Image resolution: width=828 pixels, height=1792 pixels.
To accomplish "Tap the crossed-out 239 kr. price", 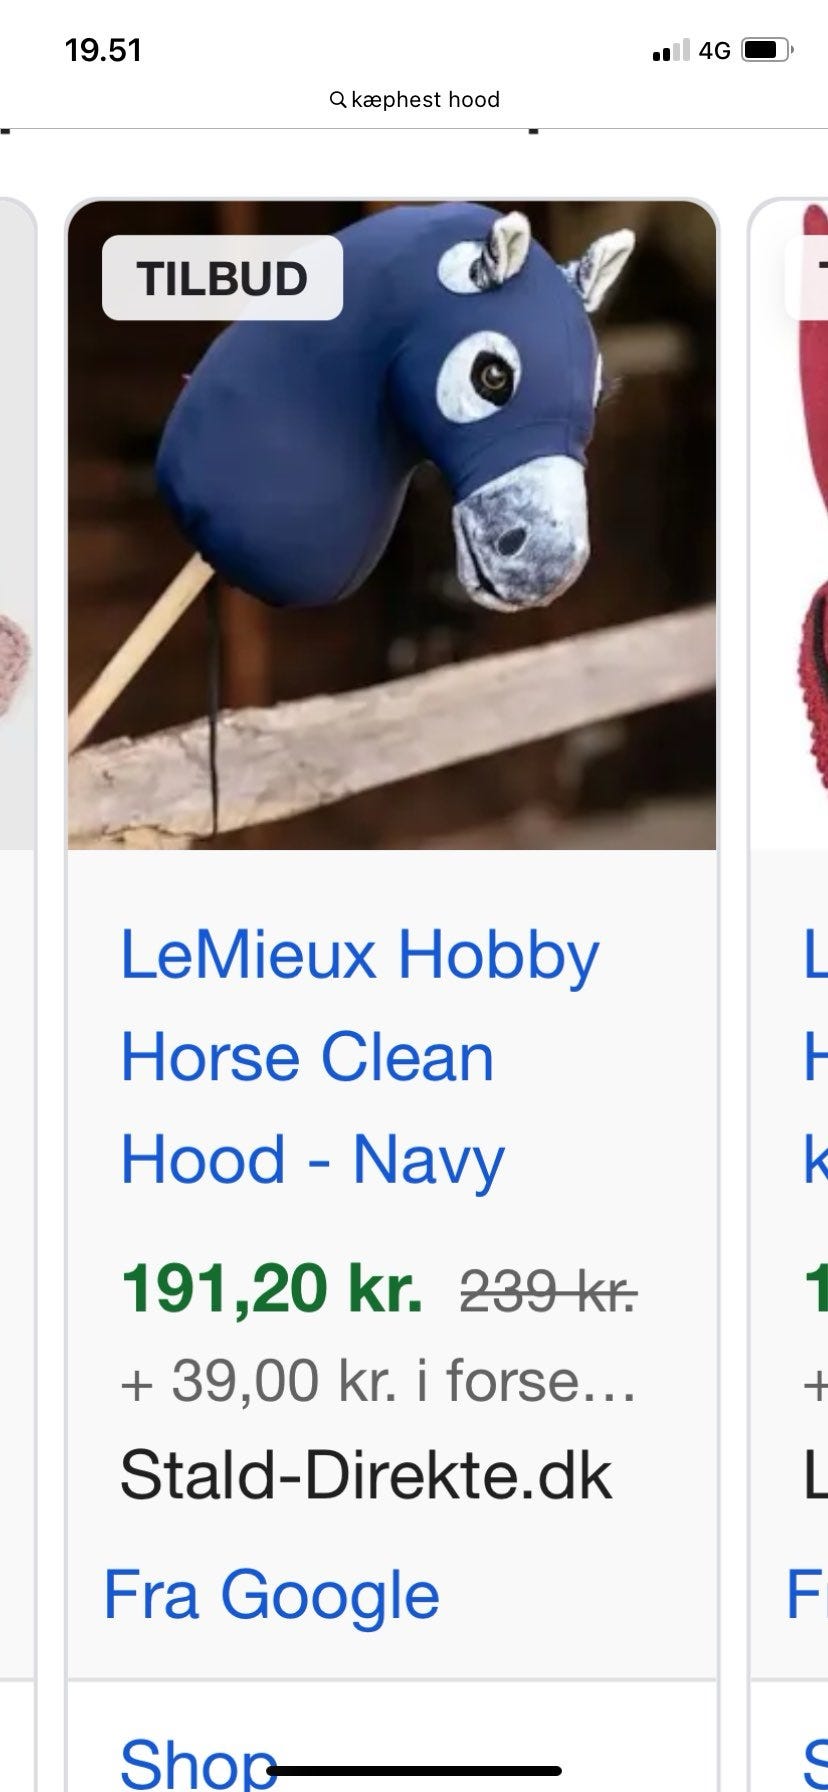I will pos(548,1291).
